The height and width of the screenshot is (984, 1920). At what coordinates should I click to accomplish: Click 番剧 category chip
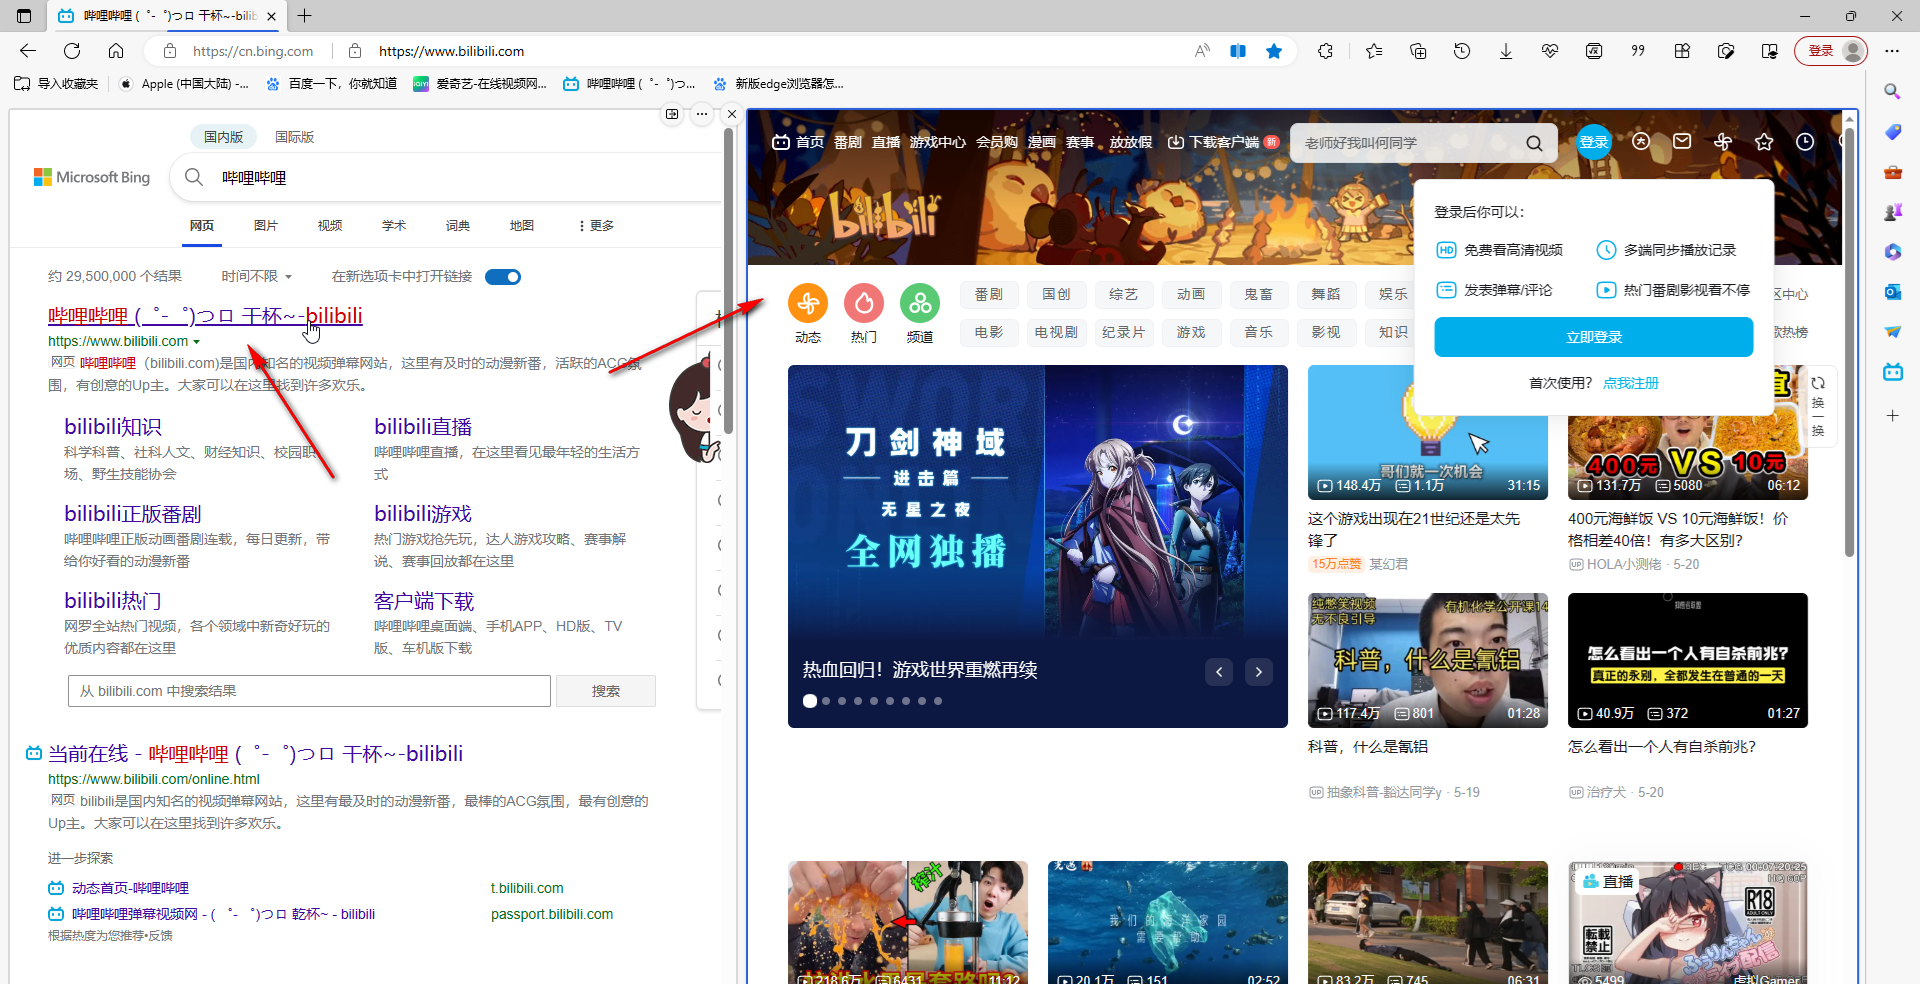pos(988,294)
